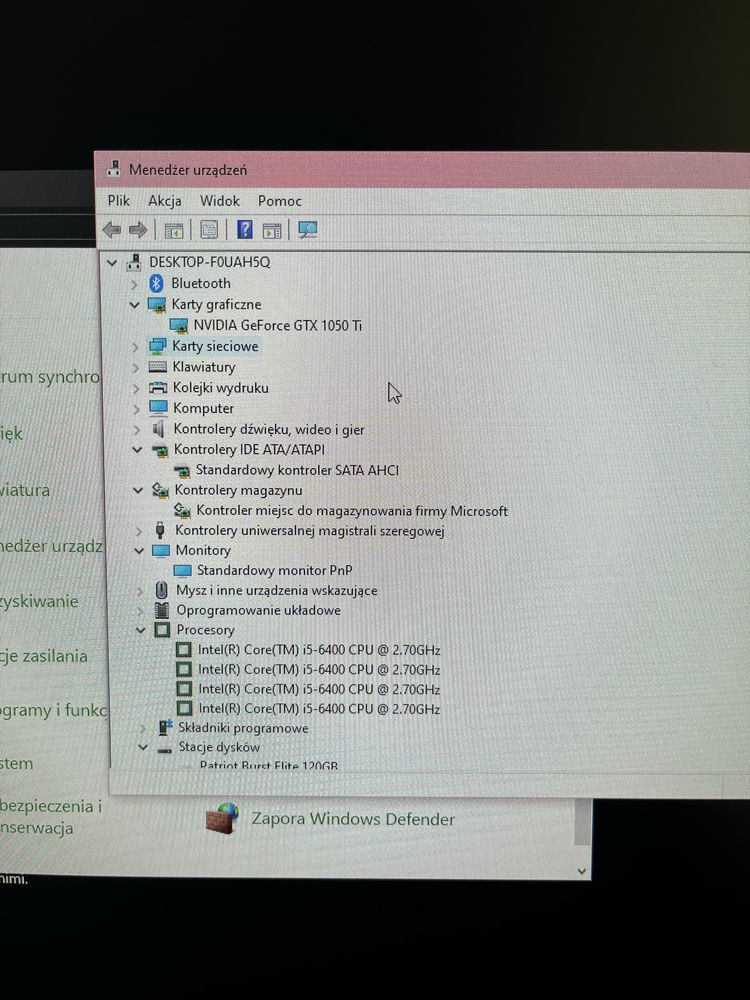Open the Pomoc menu

coord(279,201)
